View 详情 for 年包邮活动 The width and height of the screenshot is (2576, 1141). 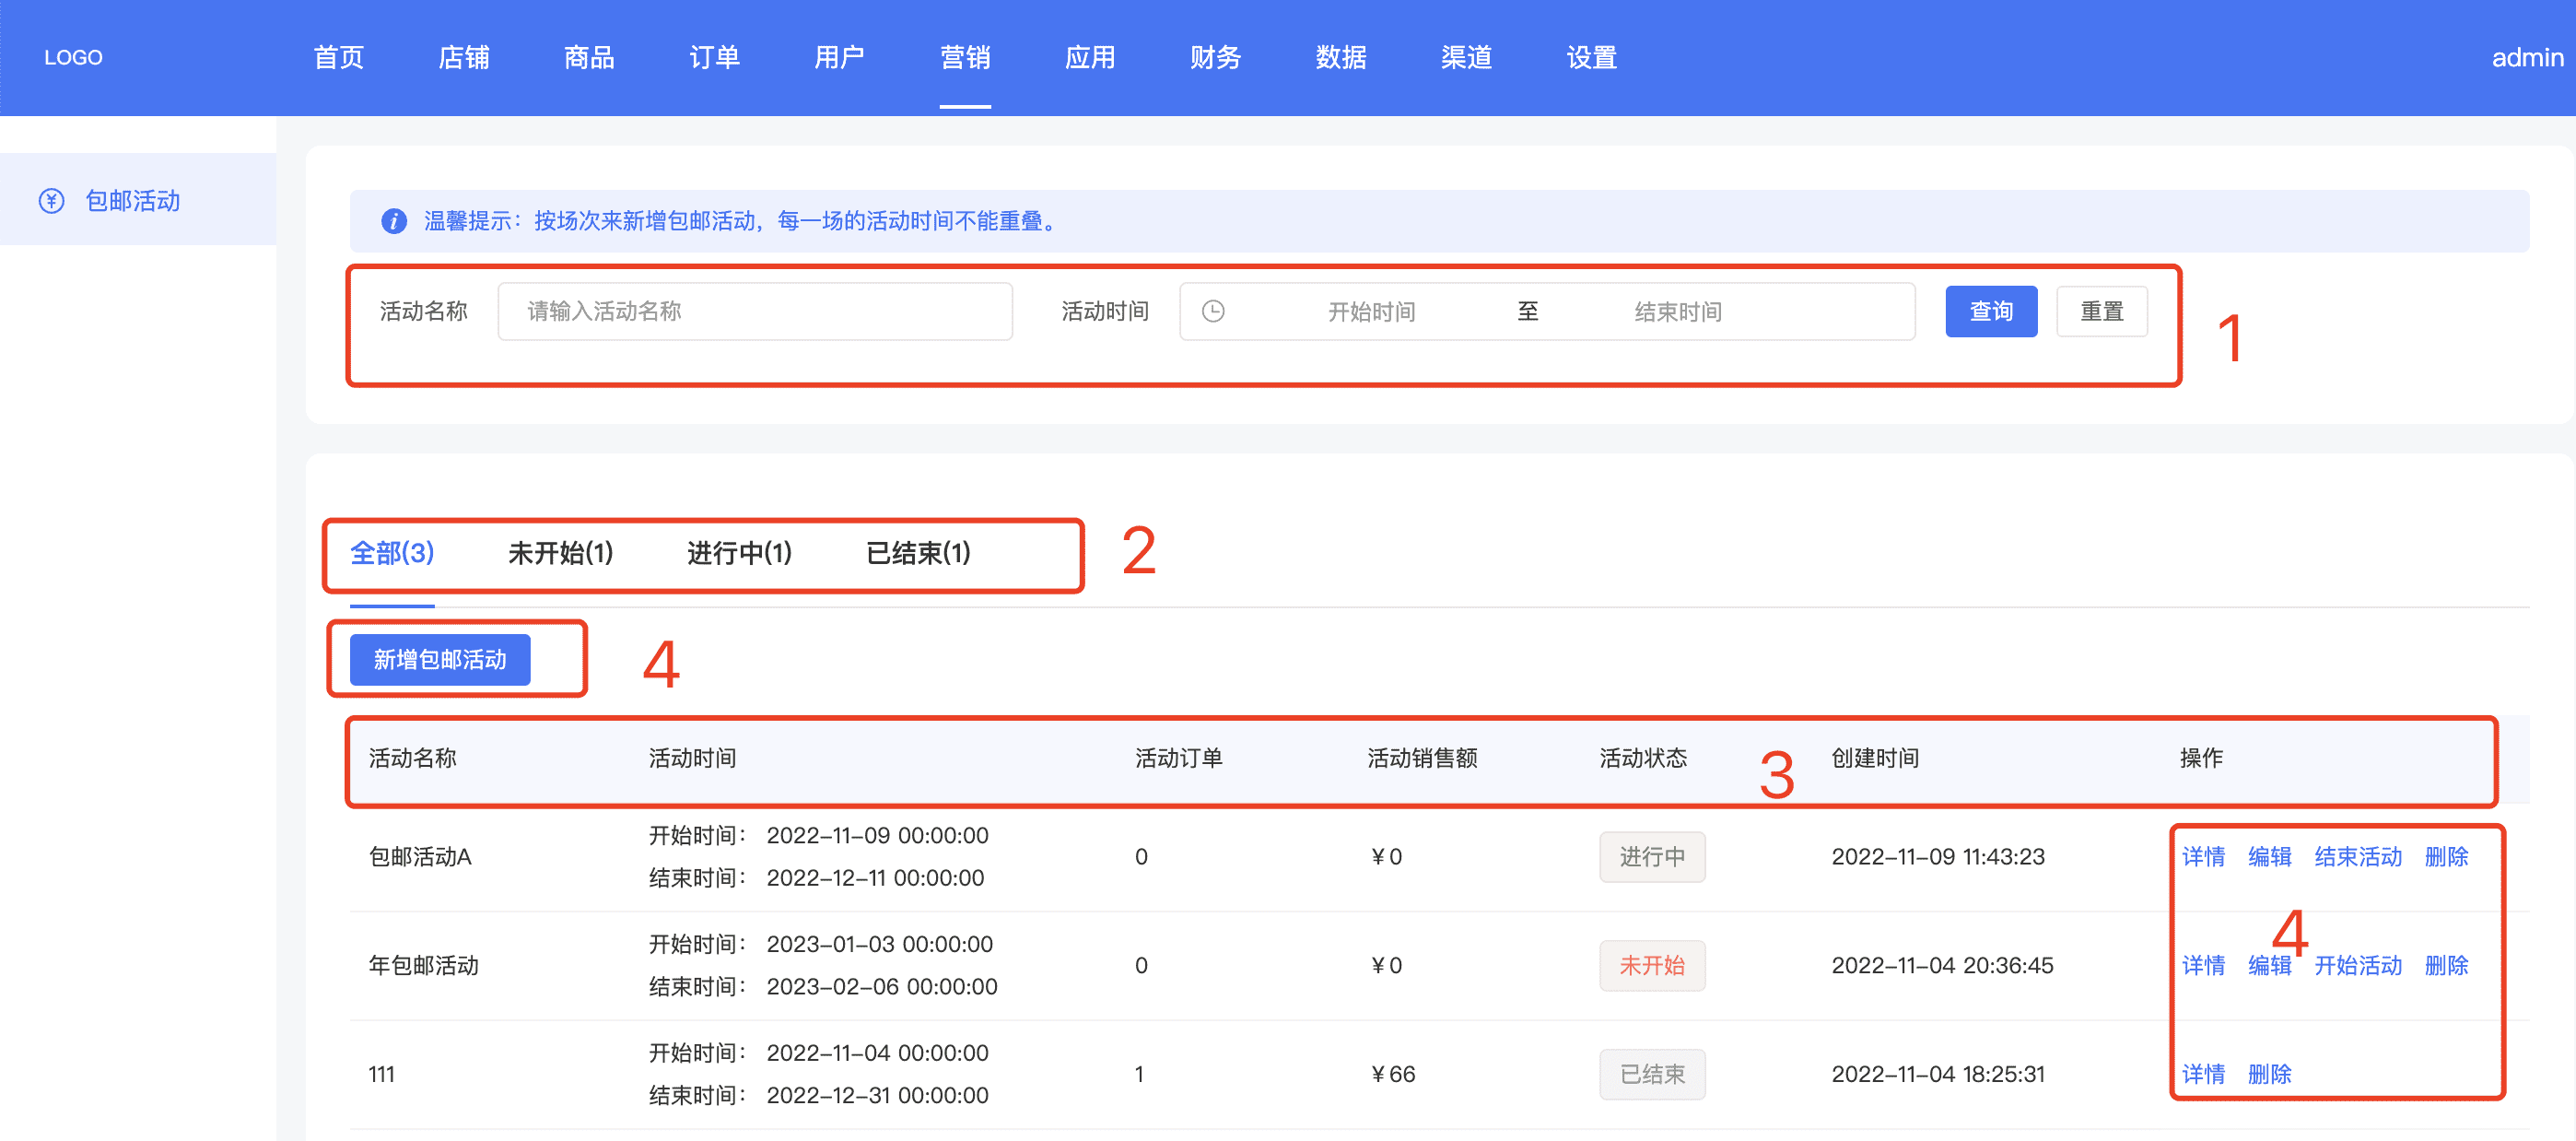[2203, 966]
